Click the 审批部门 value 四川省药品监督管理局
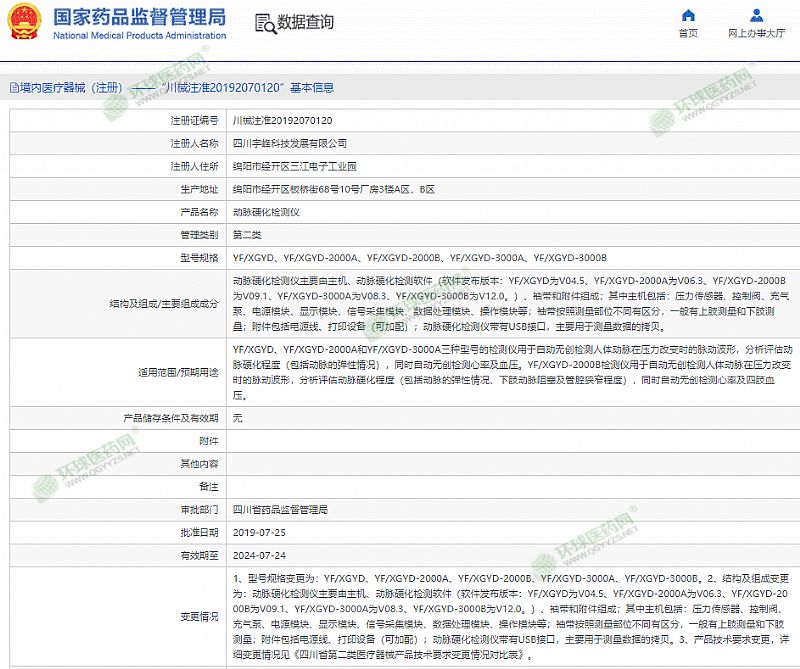This screenshot has height=669, width=800. [280, 509]
